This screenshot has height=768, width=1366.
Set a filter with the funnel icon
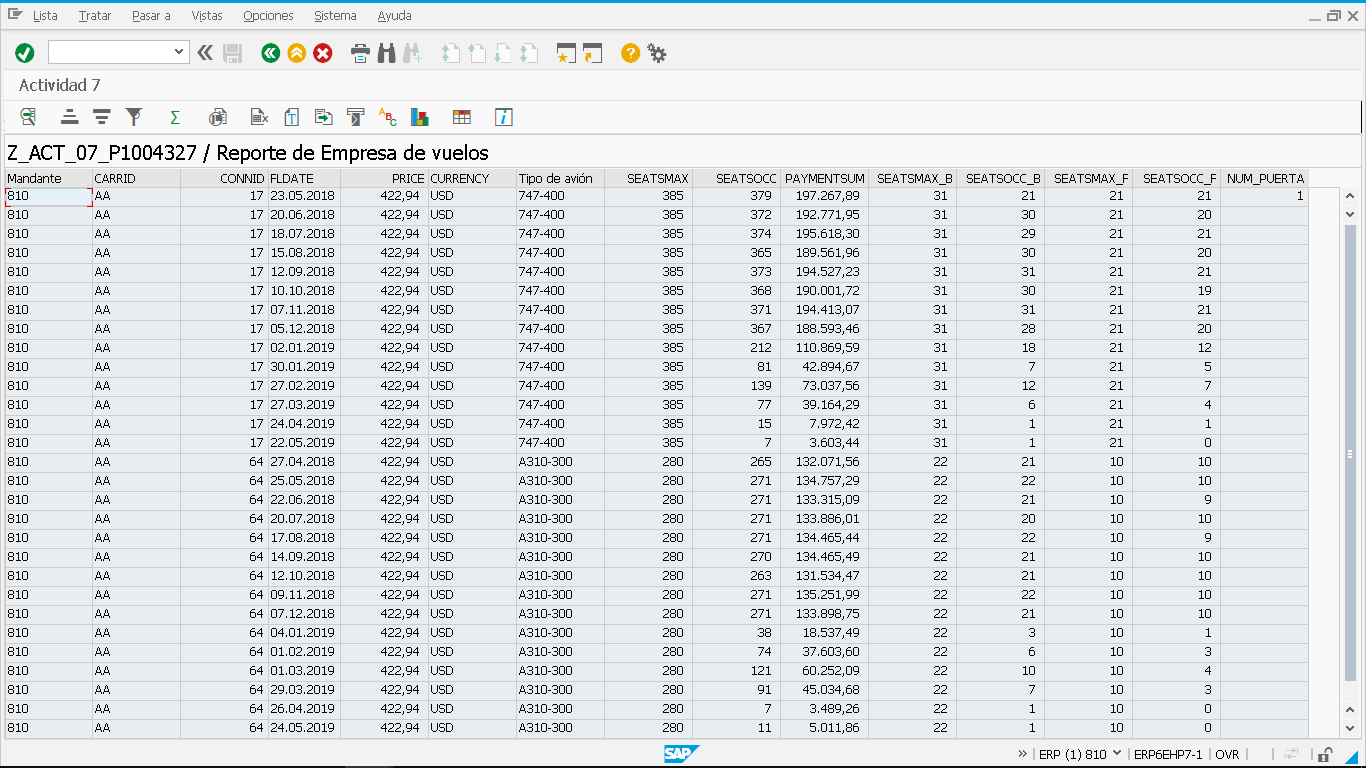click(x=133, y=117)
